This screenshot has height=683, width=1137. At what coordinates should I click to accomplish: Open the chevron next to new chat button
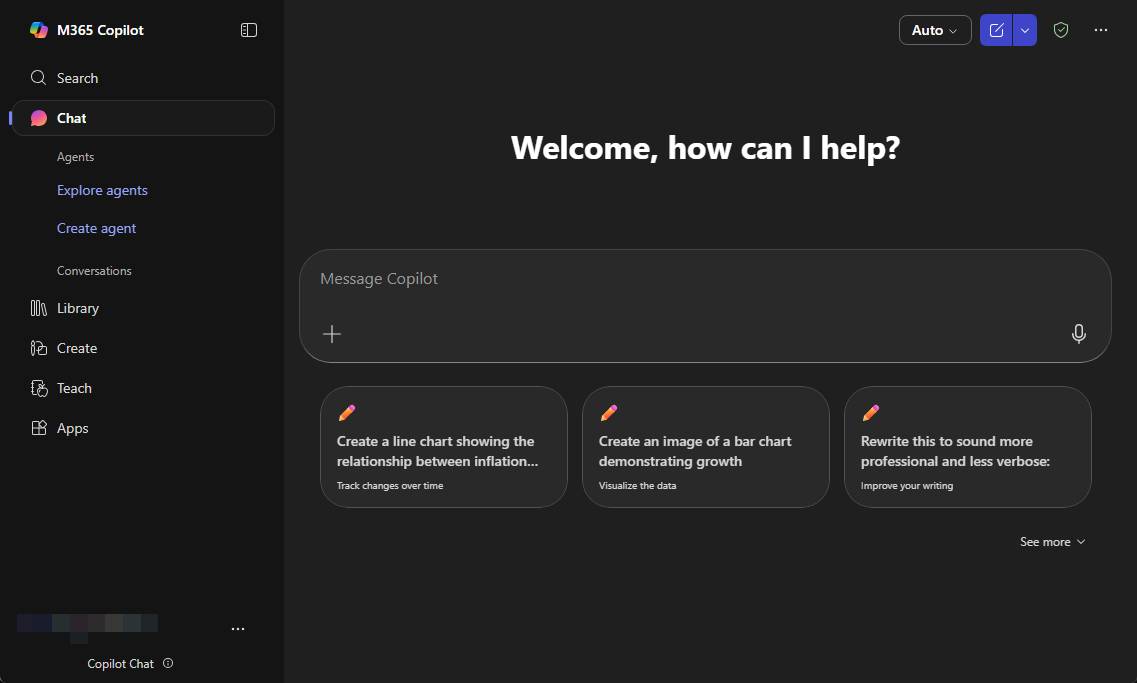click(1023, 30)
